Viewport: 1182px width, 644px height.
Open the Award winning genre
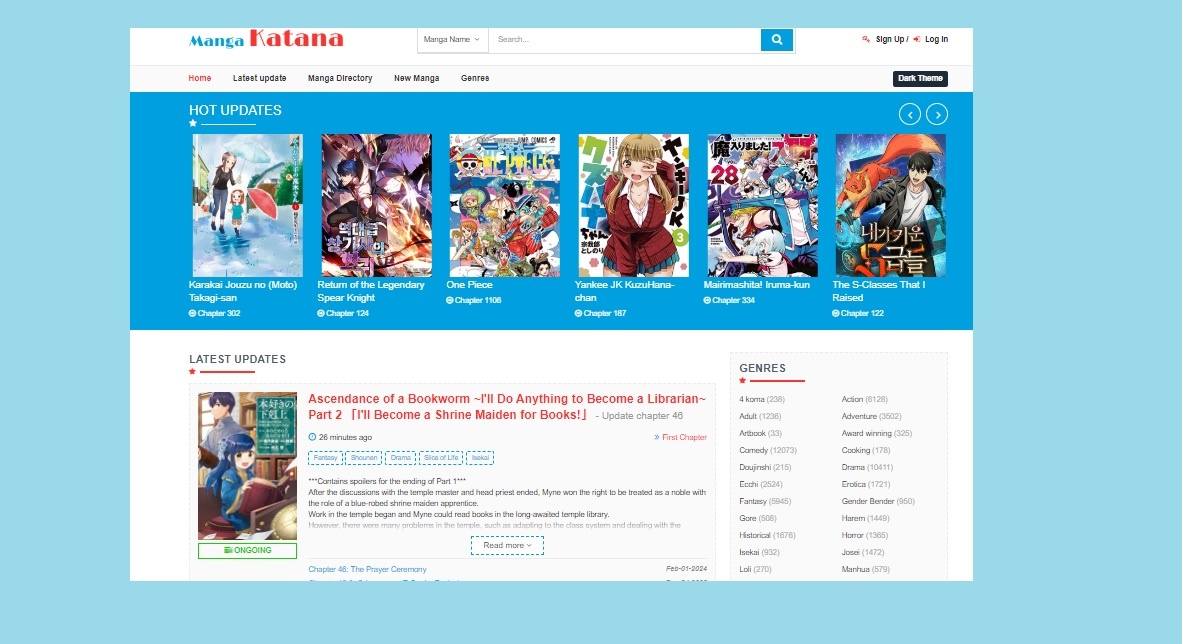(877, 434)
